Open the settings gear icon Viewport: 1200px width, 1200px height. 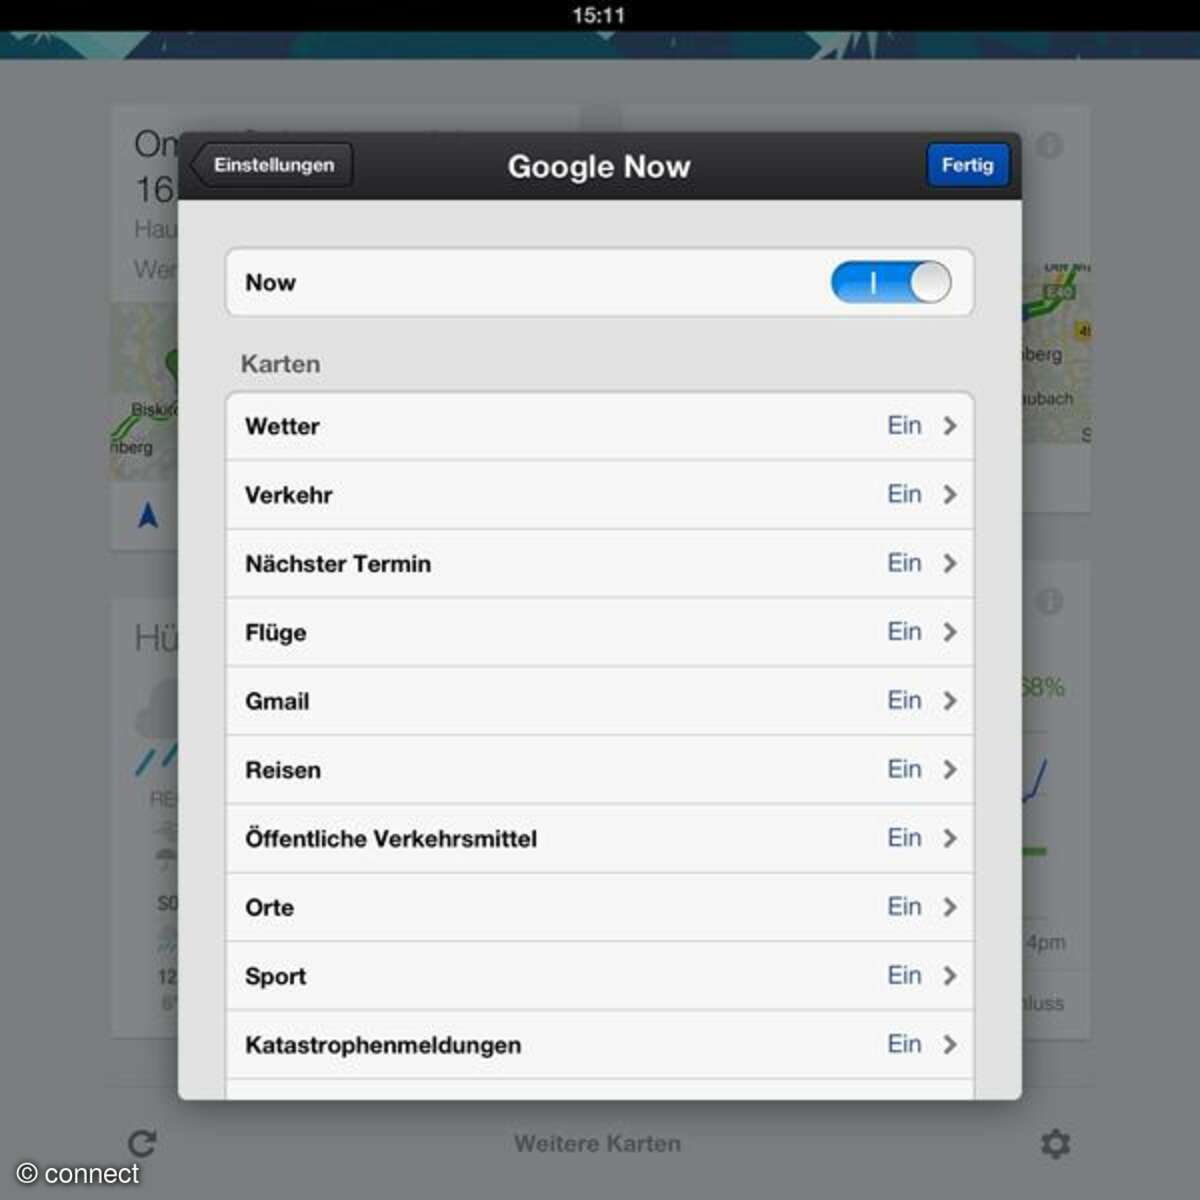pos(1055,1143)
